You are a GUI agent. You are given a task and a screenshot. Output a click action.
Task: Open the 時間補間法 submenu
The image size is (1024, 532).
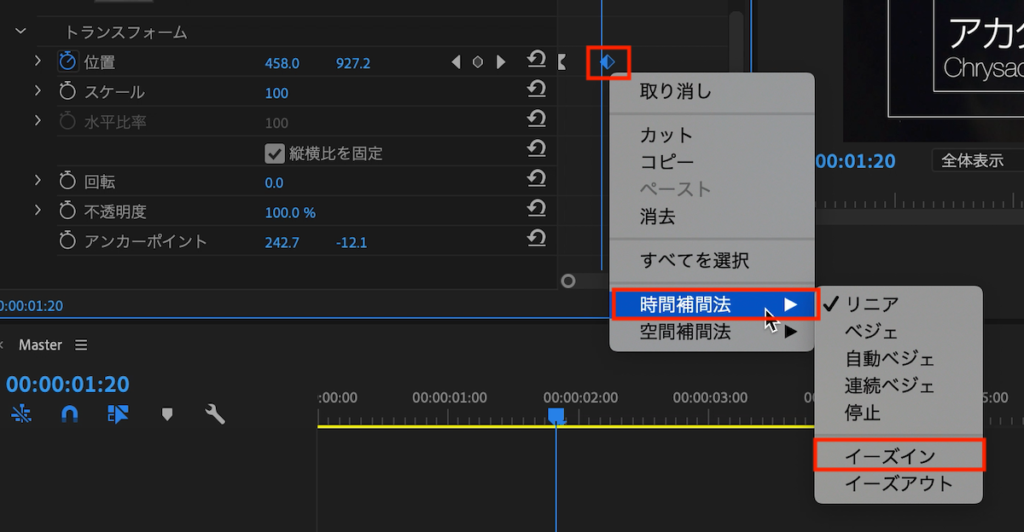click(712, 304)
